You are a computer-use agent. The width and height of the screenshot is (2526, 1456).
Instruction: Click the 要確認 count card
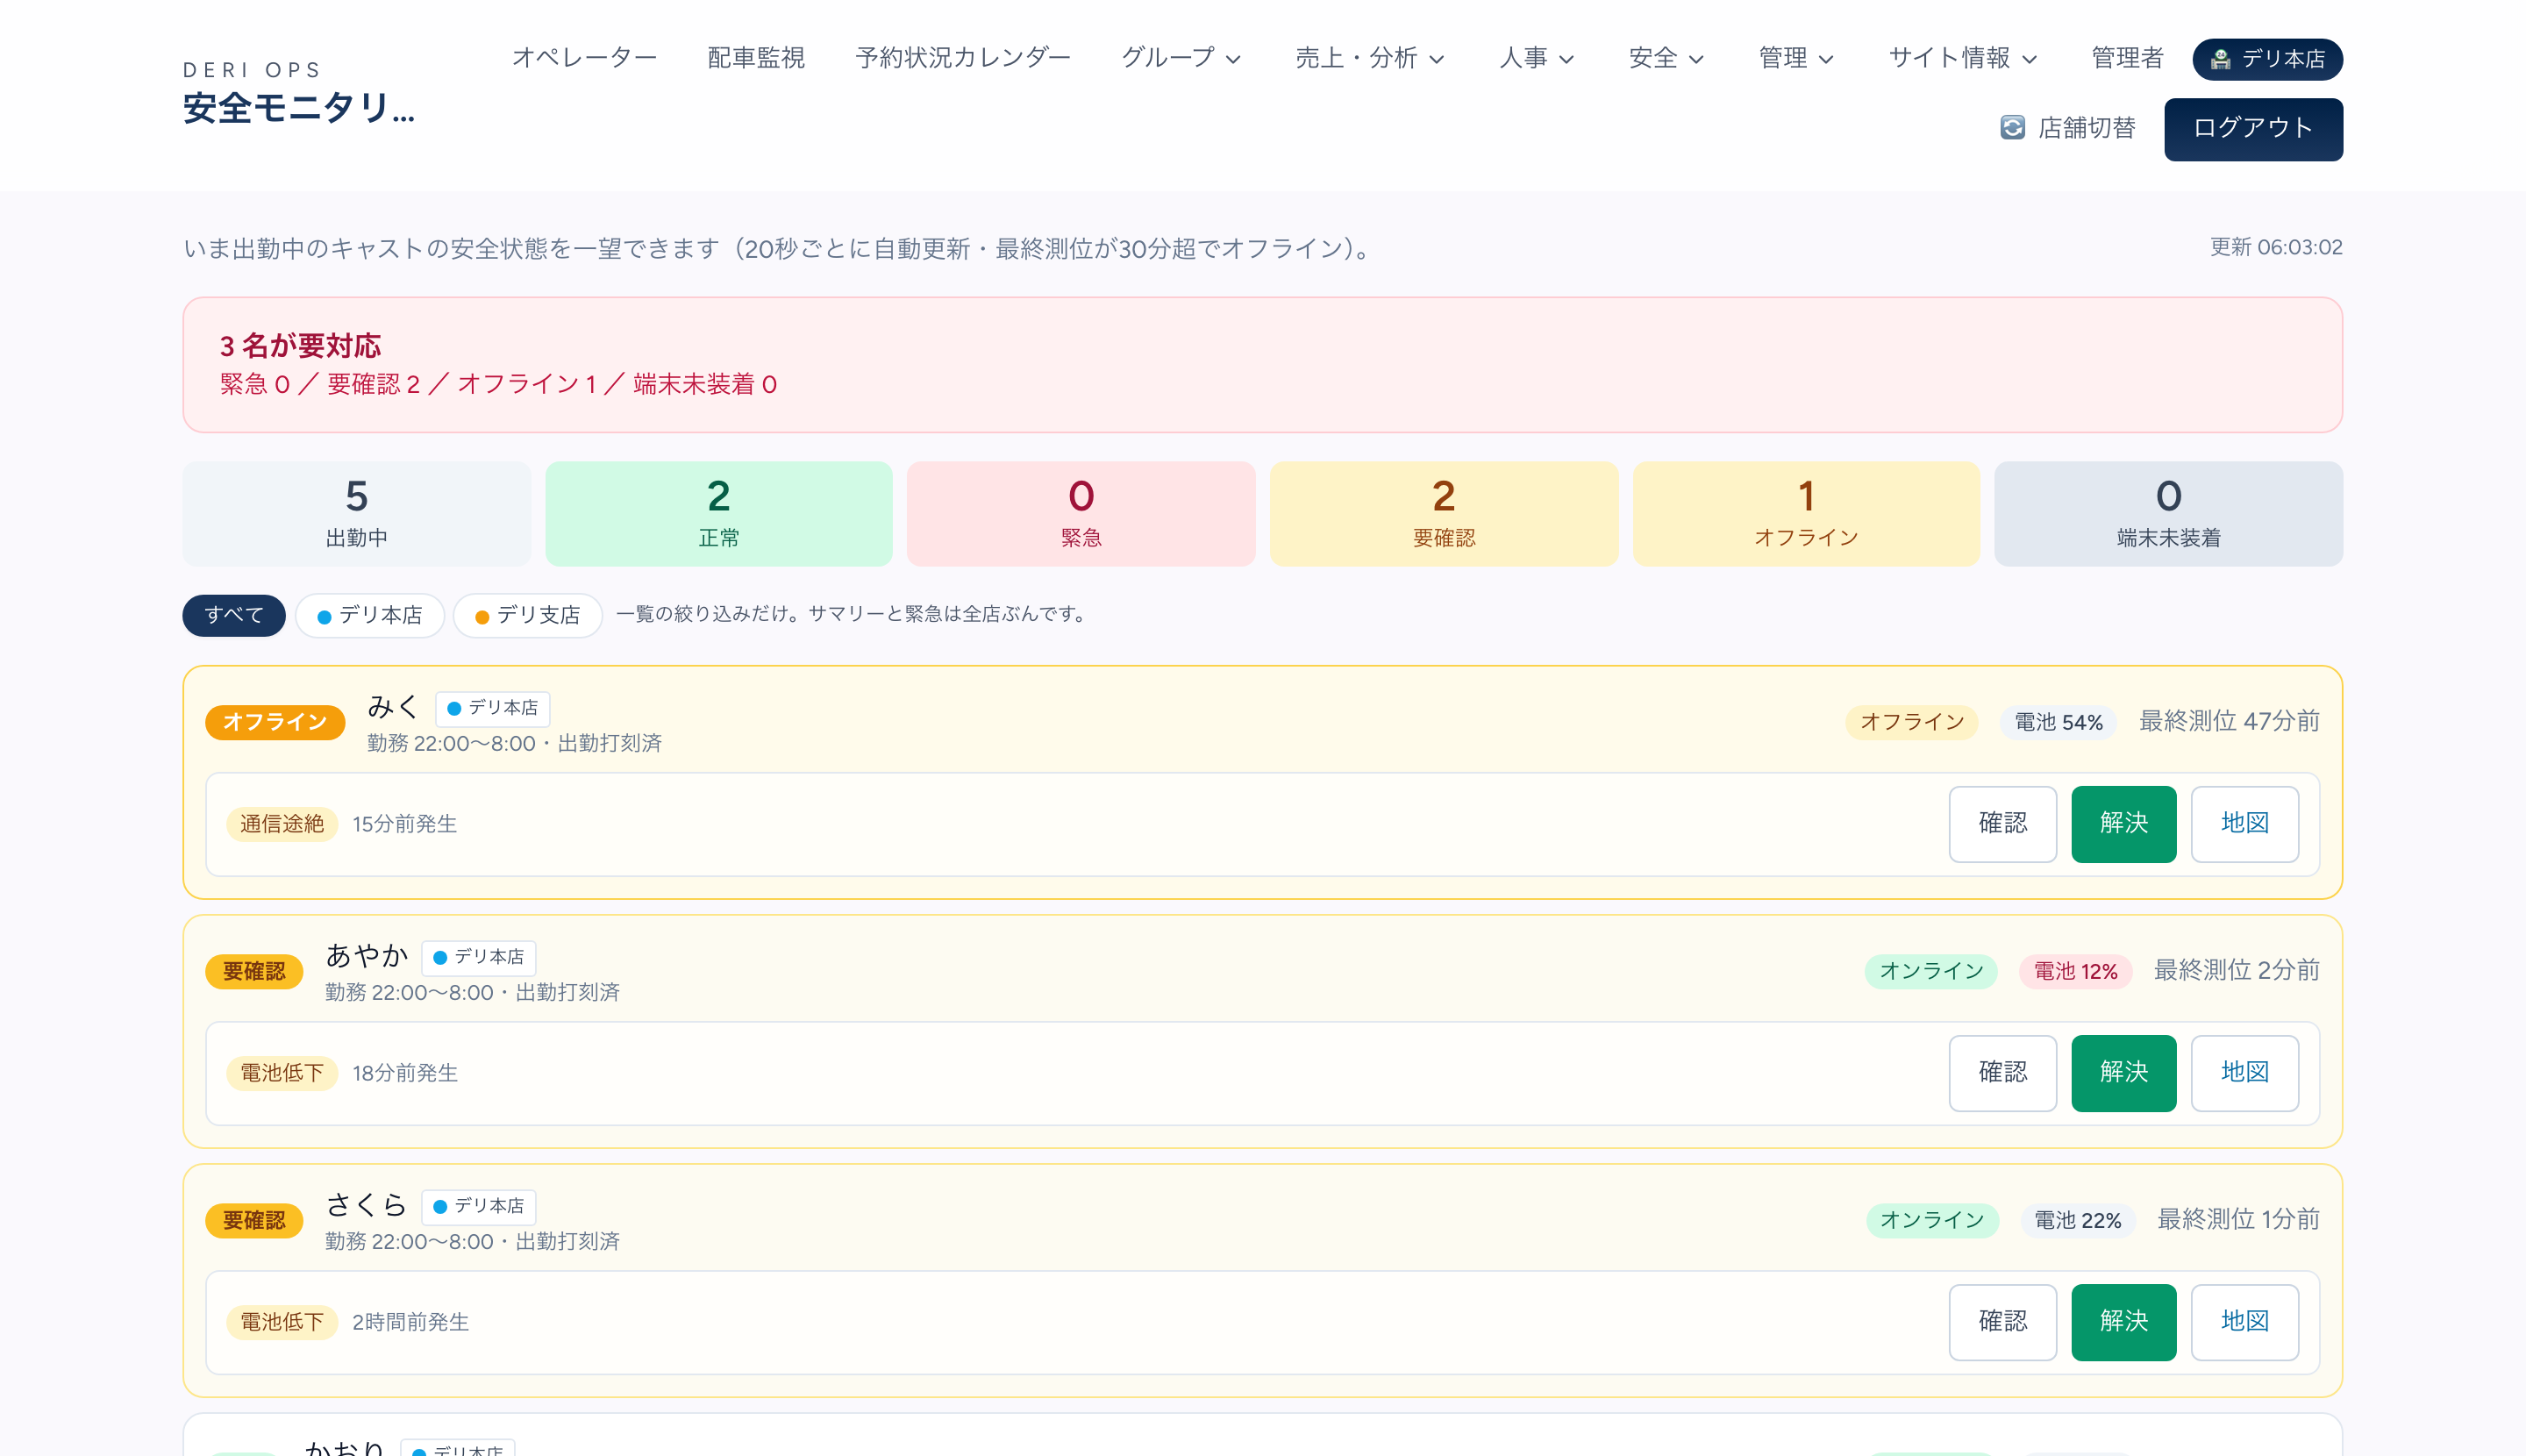1444,514
